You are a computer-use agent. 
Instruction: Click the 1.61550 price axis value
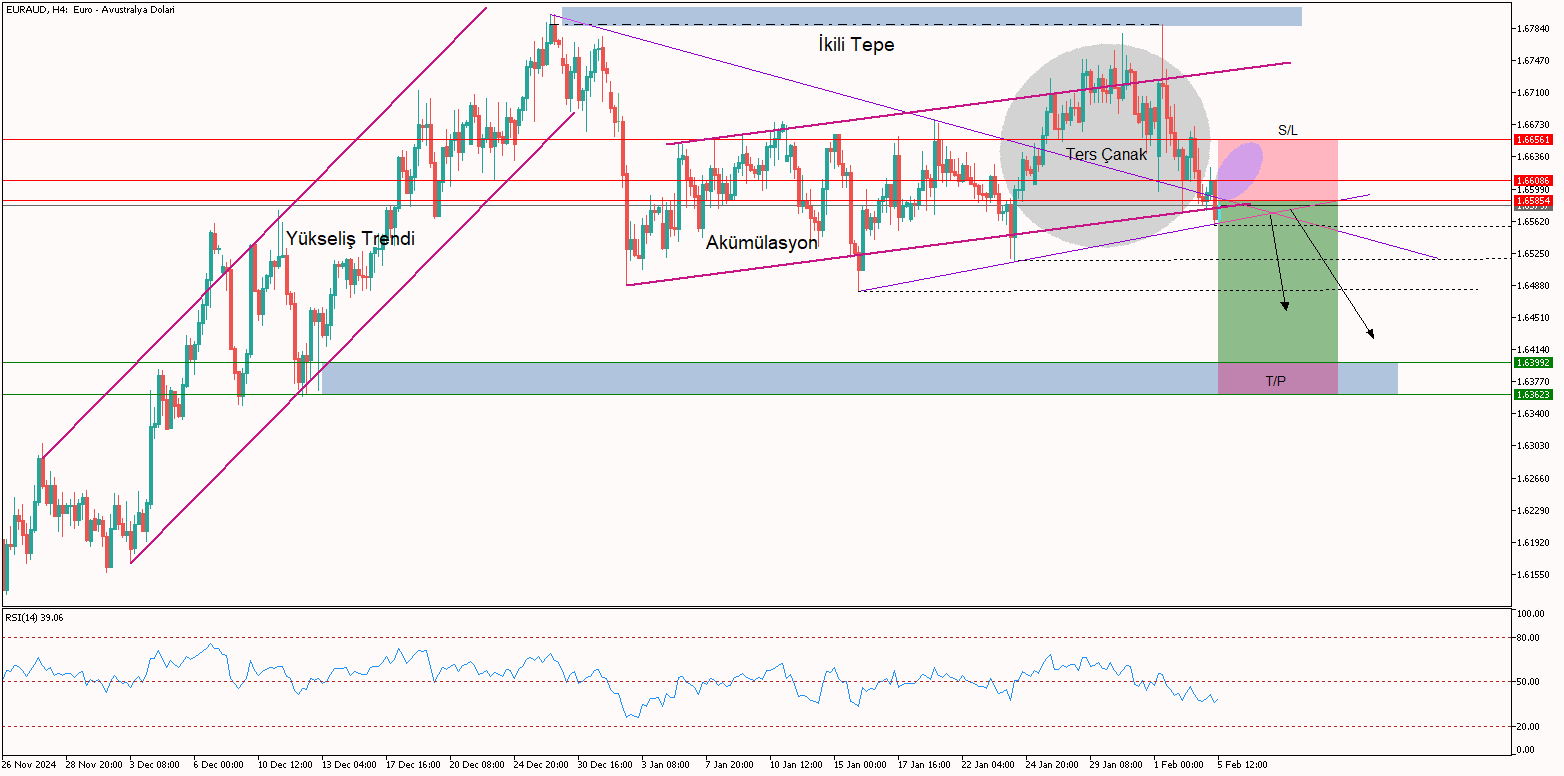(1533, 575)
